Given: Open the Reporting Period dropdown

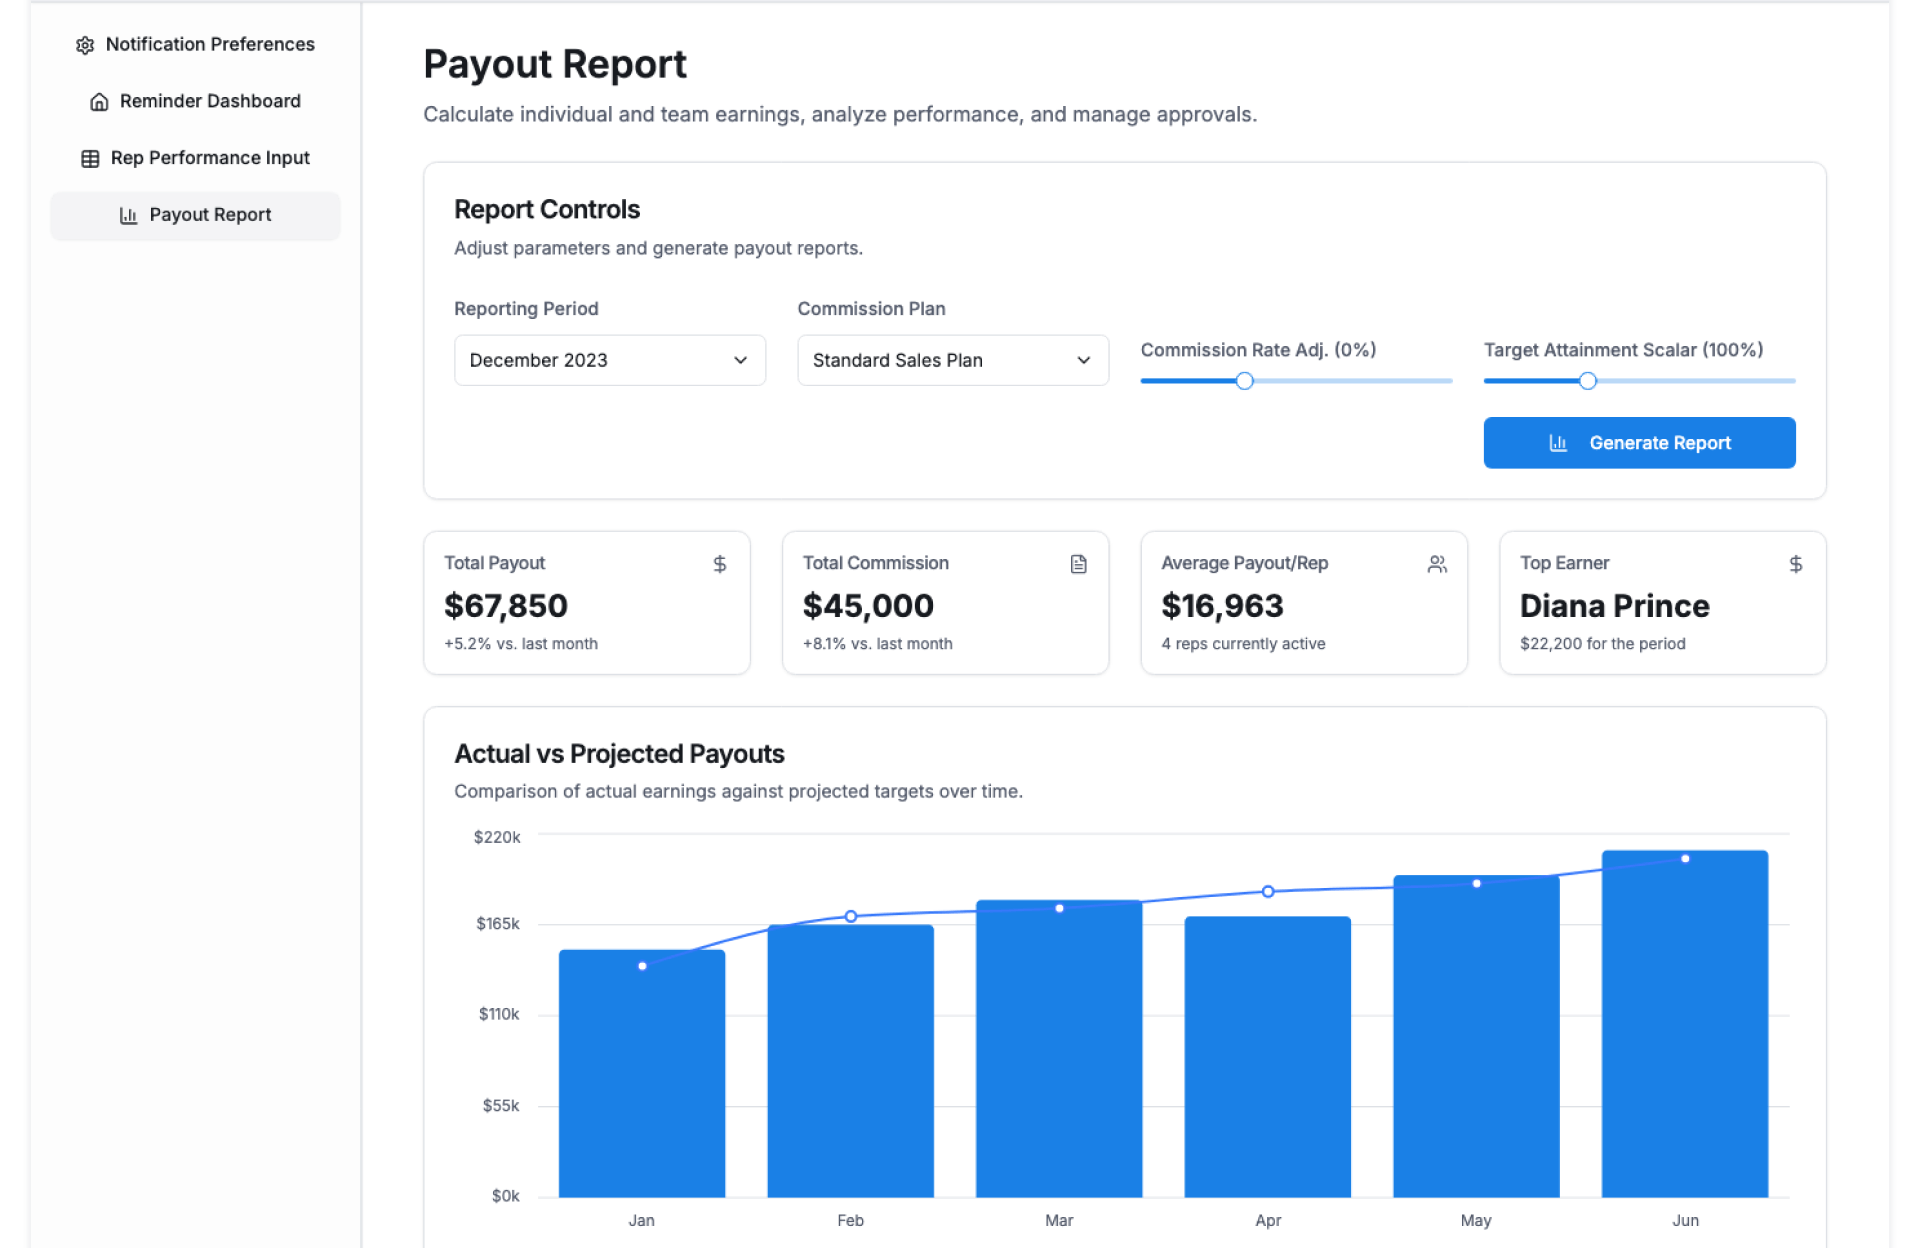Looking at the screenshot, I should click(609, 360).
